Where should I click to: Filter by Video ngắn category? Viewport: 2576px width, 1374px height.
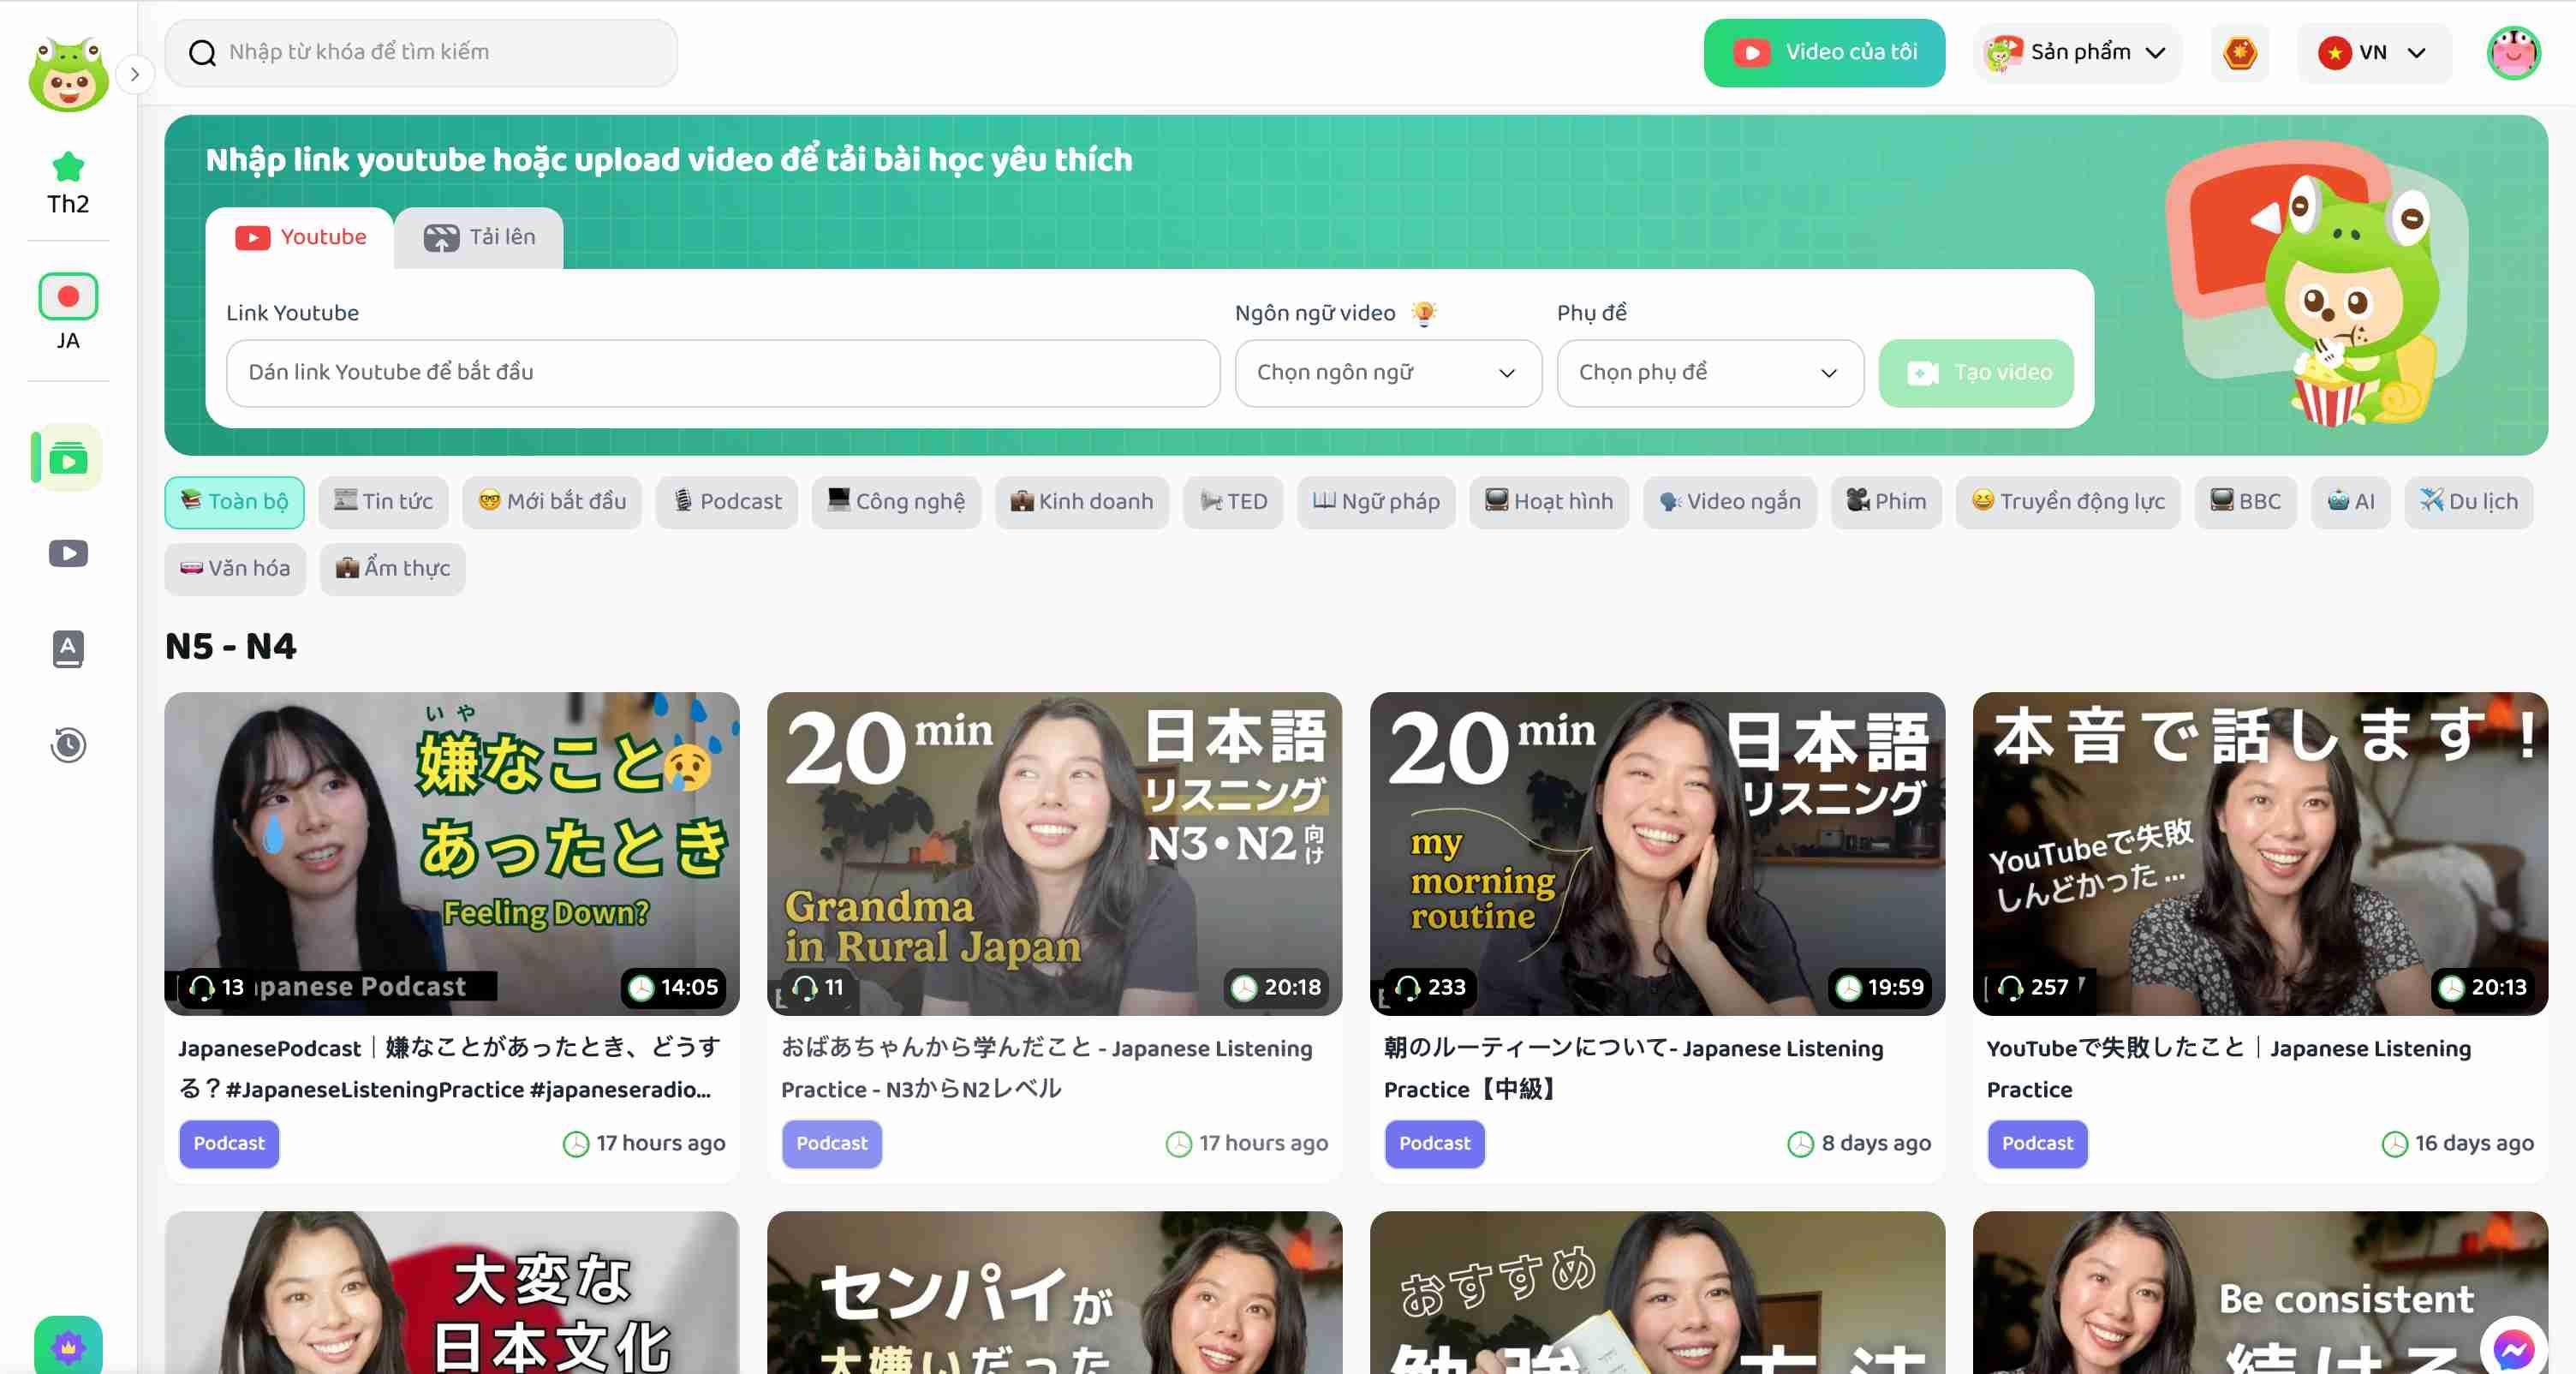click(1730, 502)
